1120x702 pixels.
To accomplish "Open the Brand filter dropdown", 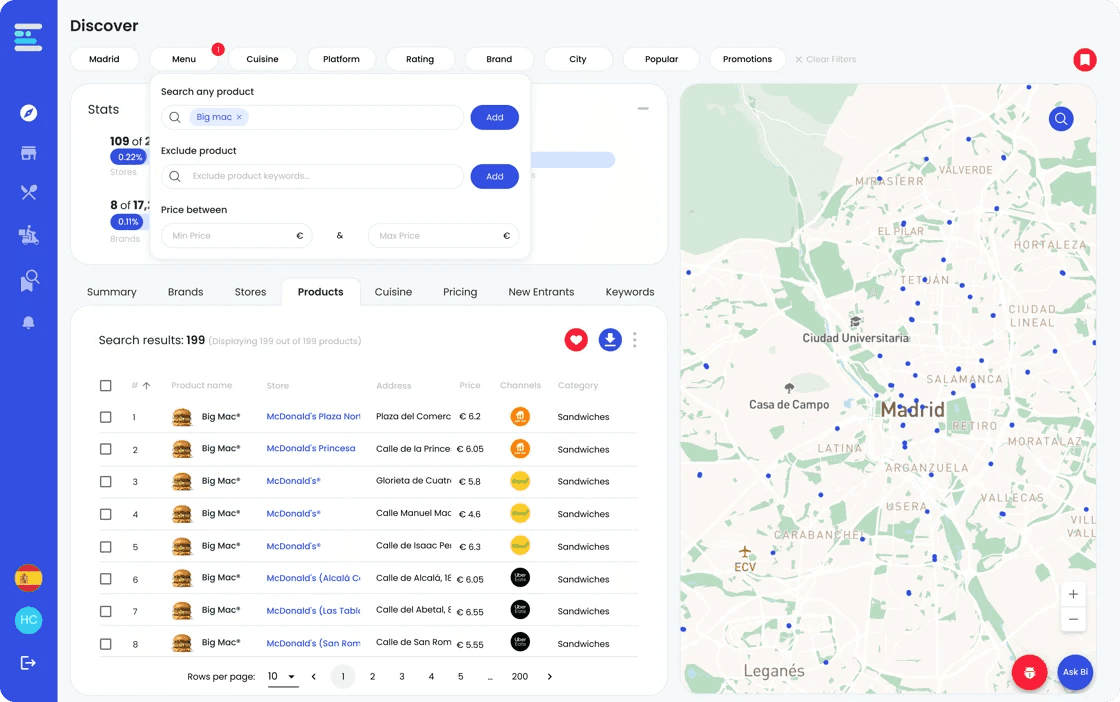I will (x=499, y=59).
